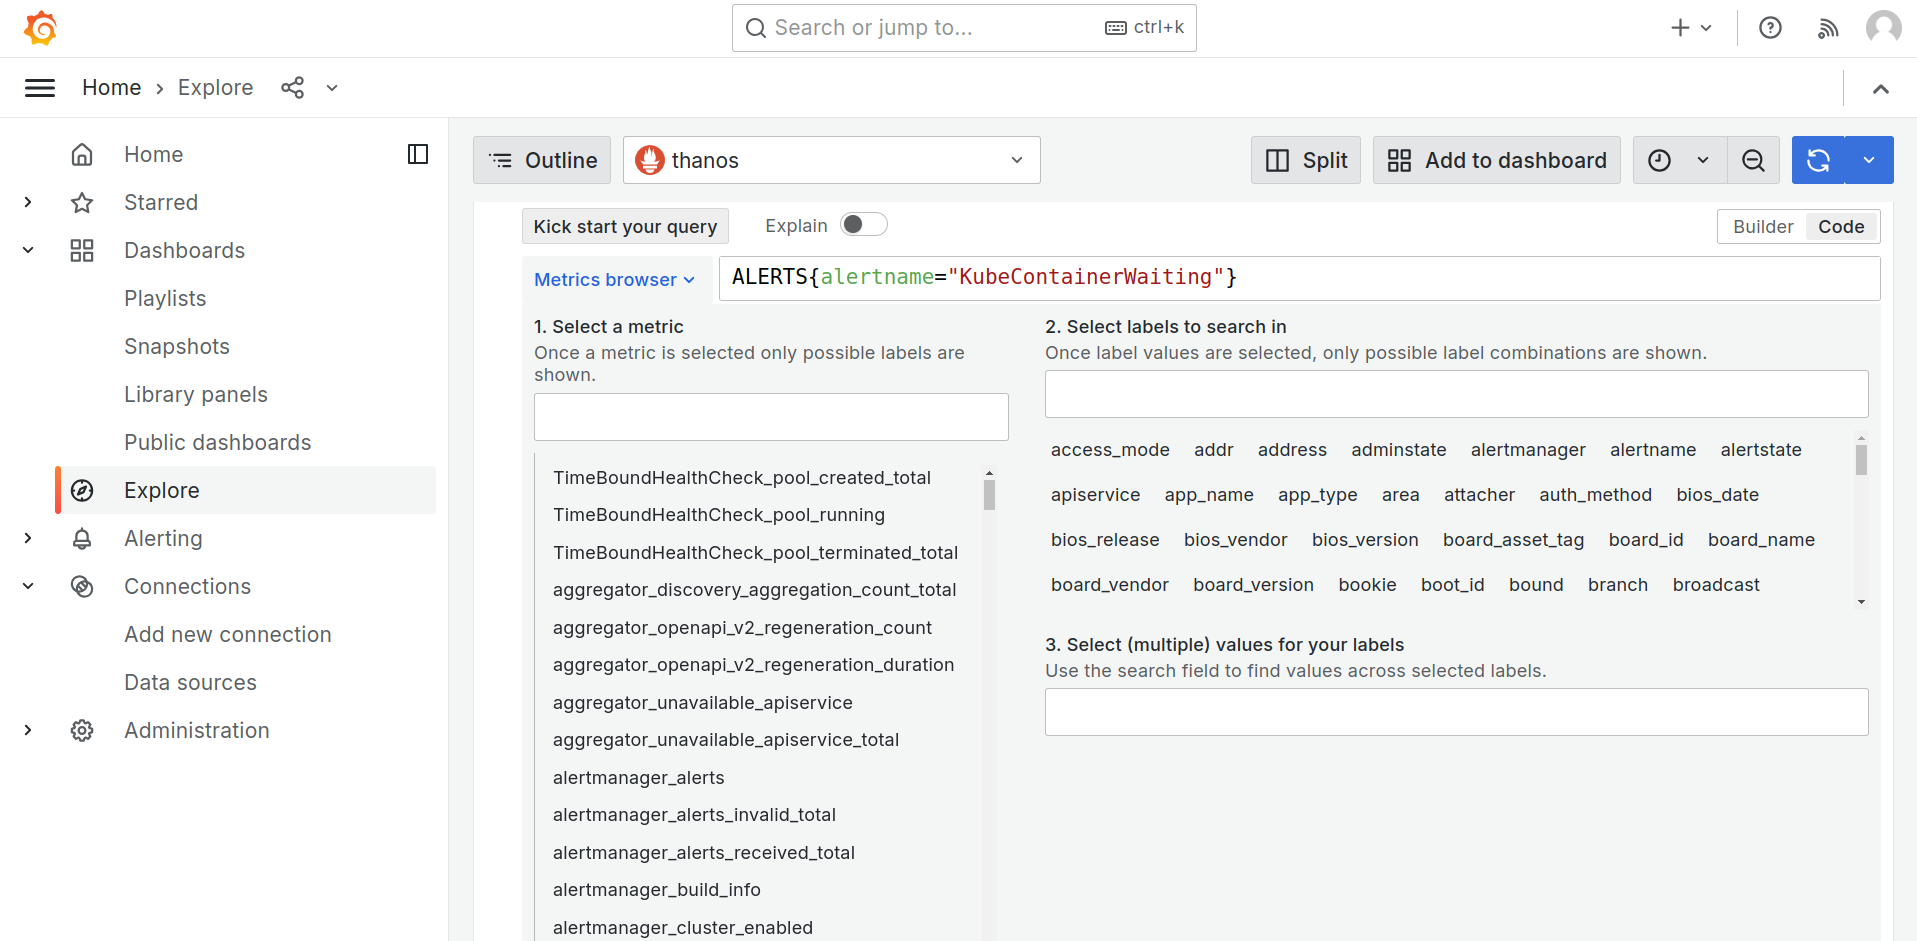The height and width of the screenshot is (941, 1917).
Task: Select the apiservice label
Action: click(x=1095, y=495)
